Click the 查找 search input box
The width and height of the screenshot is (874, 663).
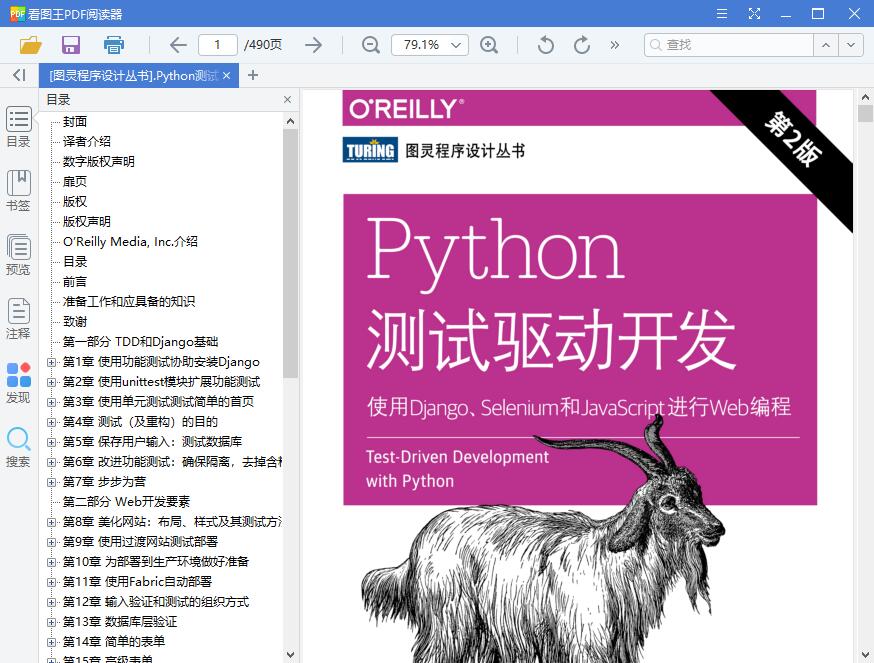pyautogui.click(x=729, y=45)
